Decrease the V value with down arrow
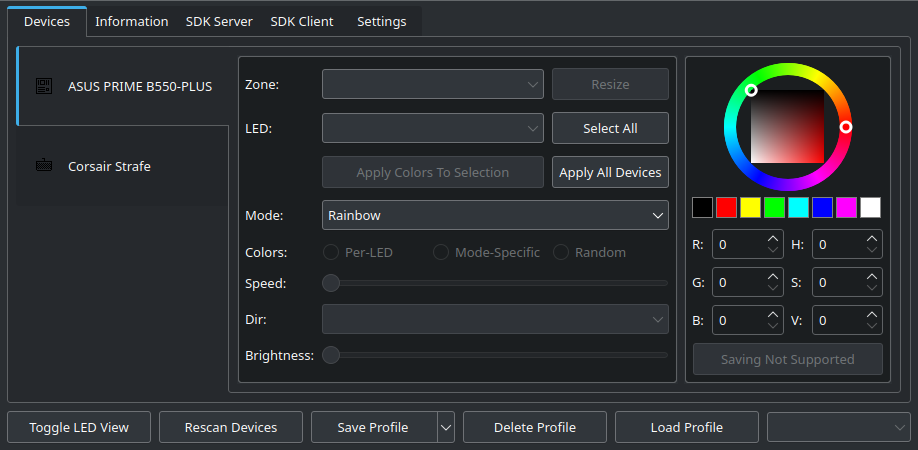 point(872,327)
